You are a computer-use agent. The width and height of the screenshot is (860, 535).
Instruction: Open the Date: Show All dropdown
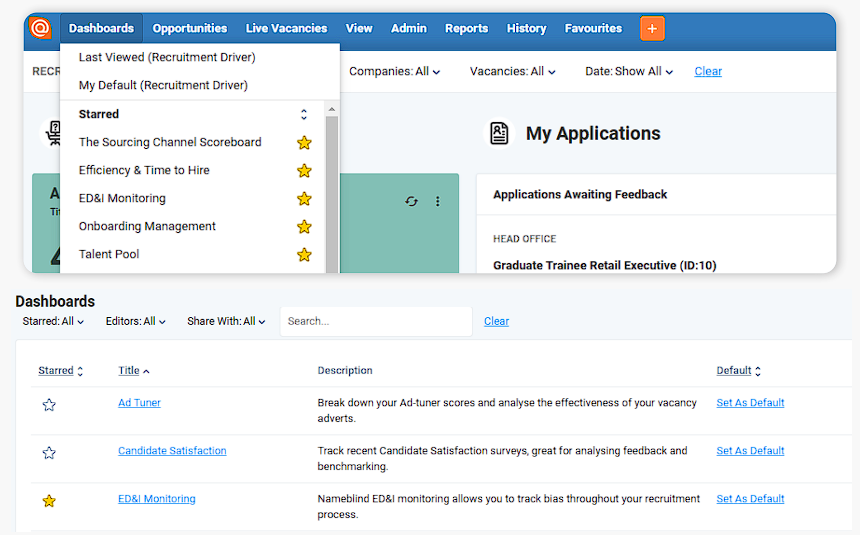pyautogui.click(x=629, y=71)
